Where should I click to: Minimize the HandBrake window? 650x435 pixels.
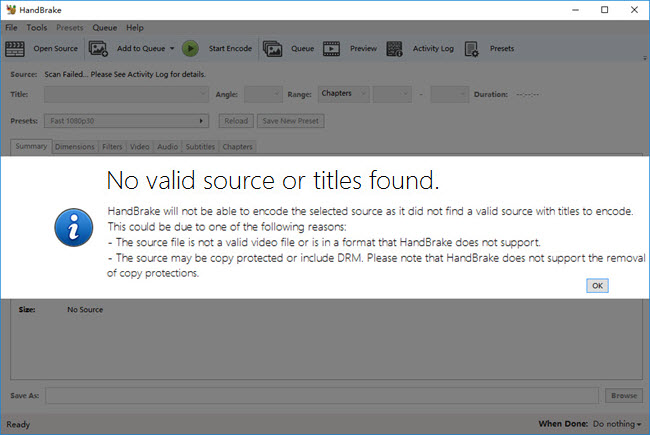click(575, 10)
